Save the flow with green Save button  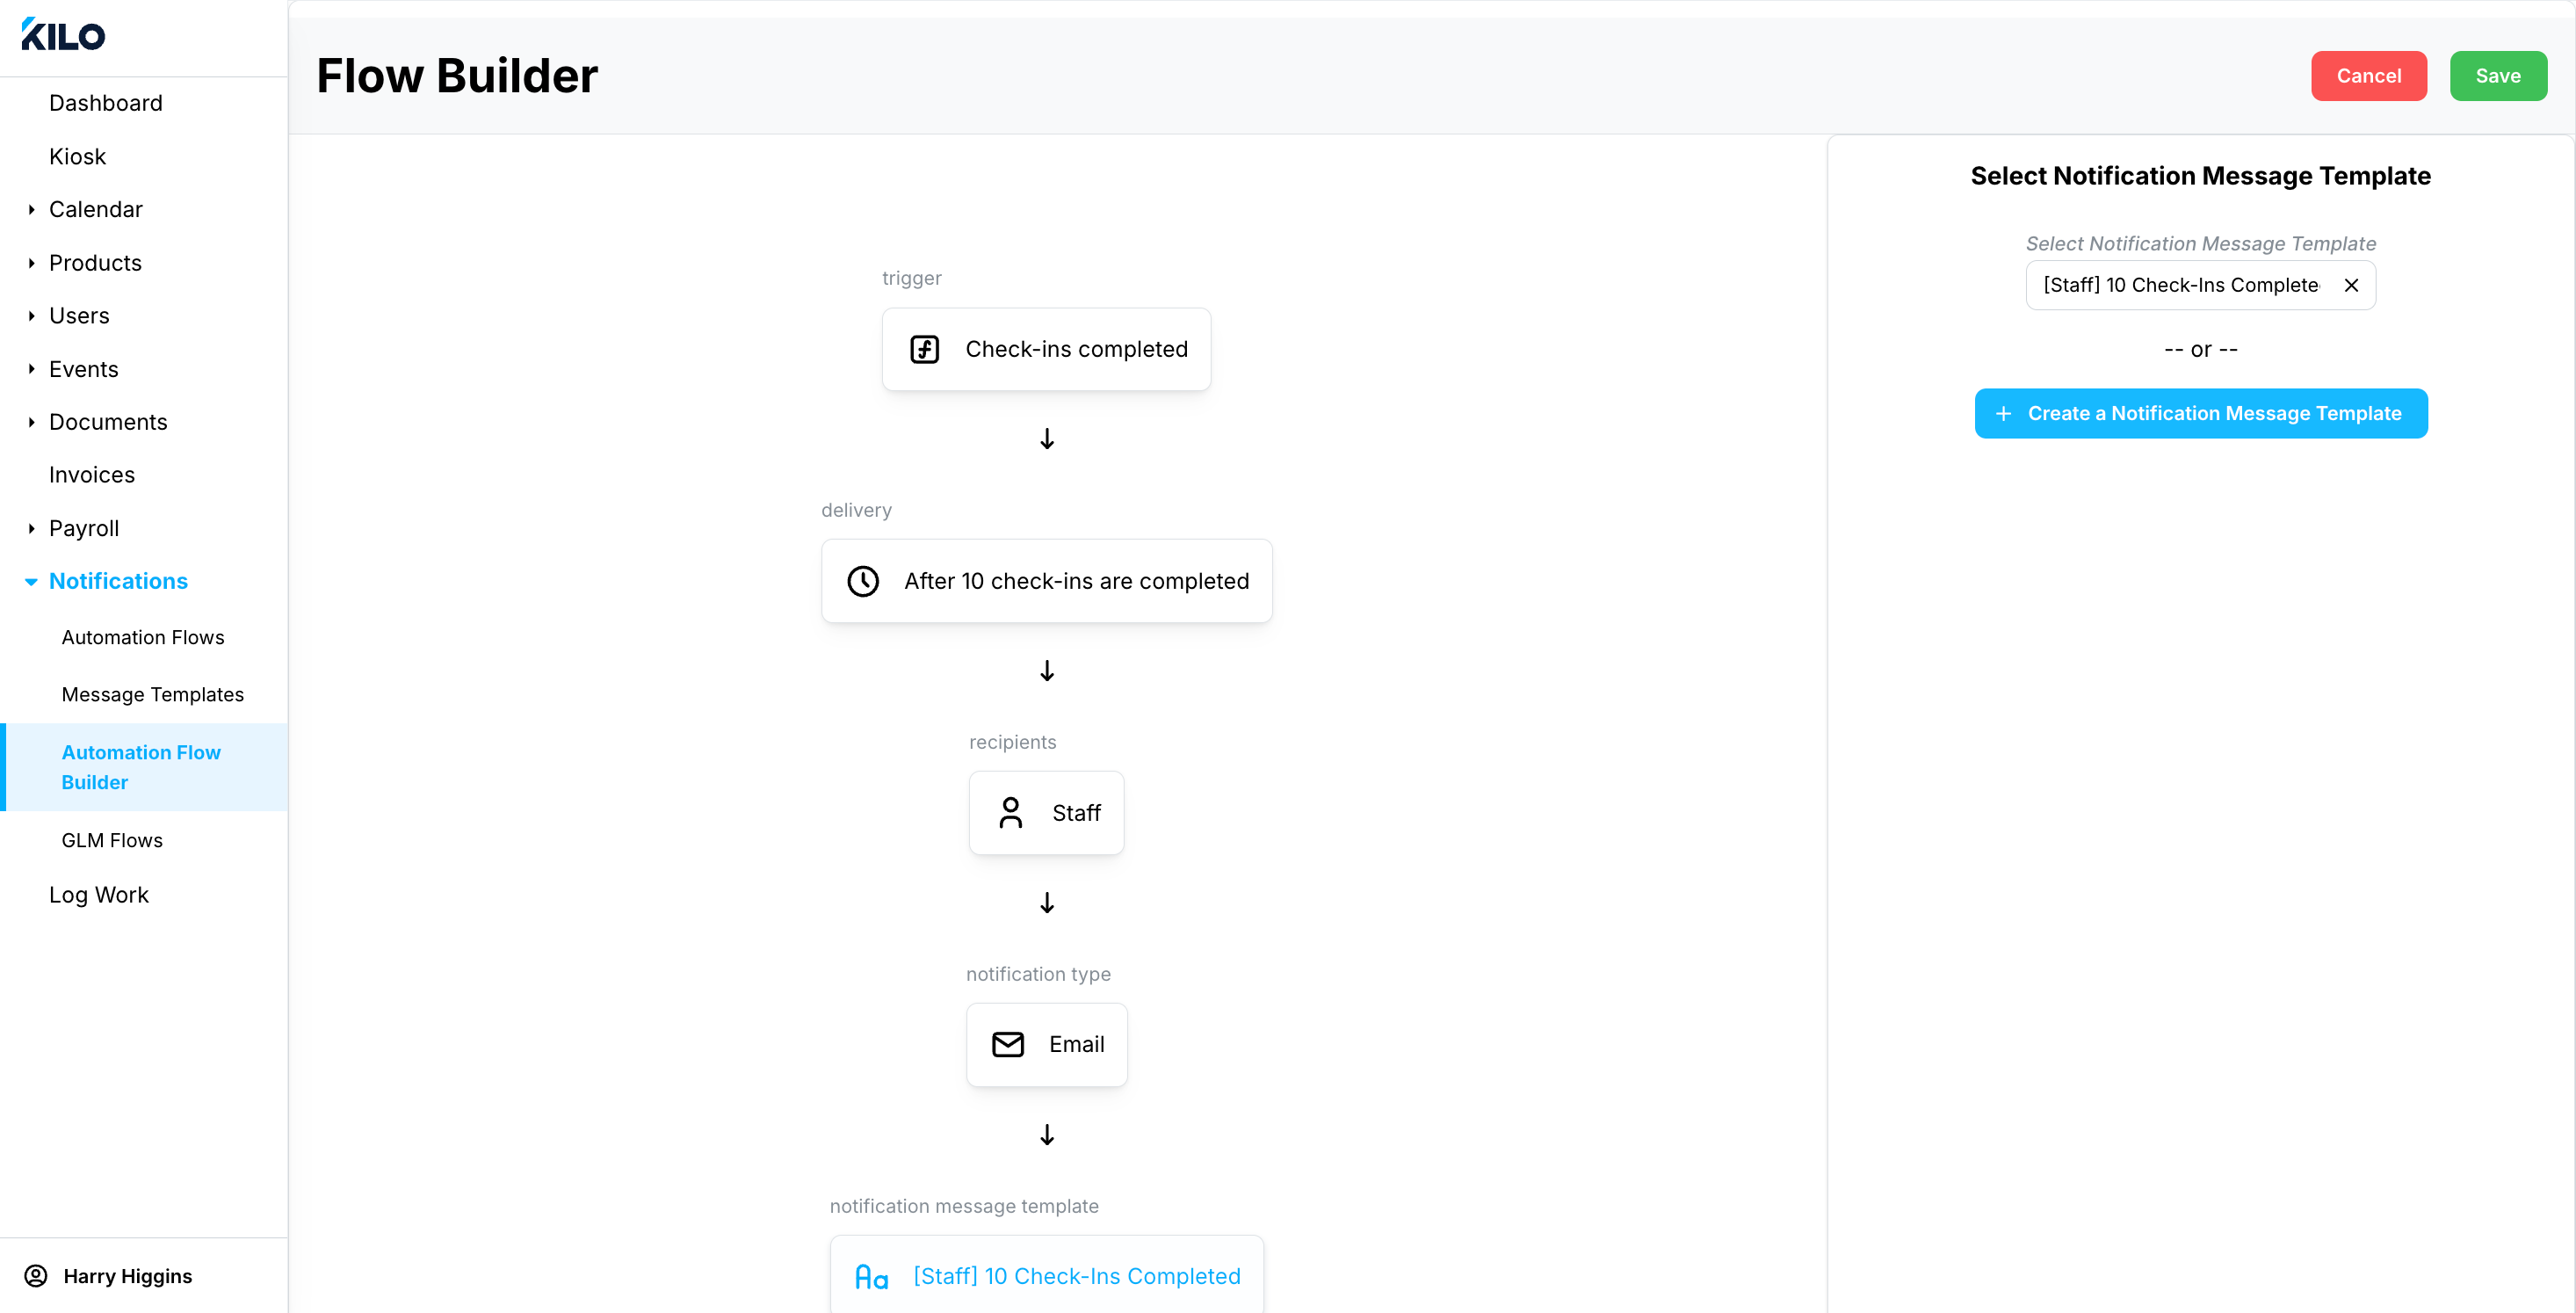(x=2497, y=76)
